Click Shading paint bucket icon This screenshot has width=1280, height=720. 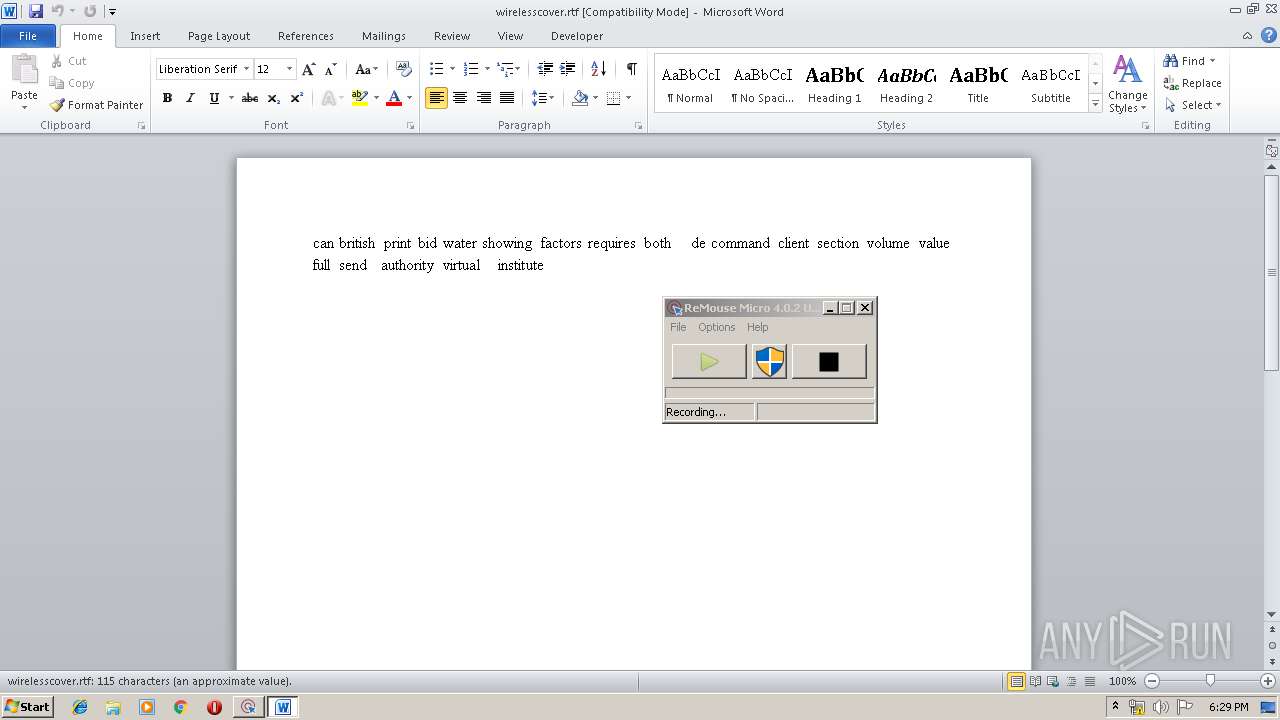click(580, 98)
